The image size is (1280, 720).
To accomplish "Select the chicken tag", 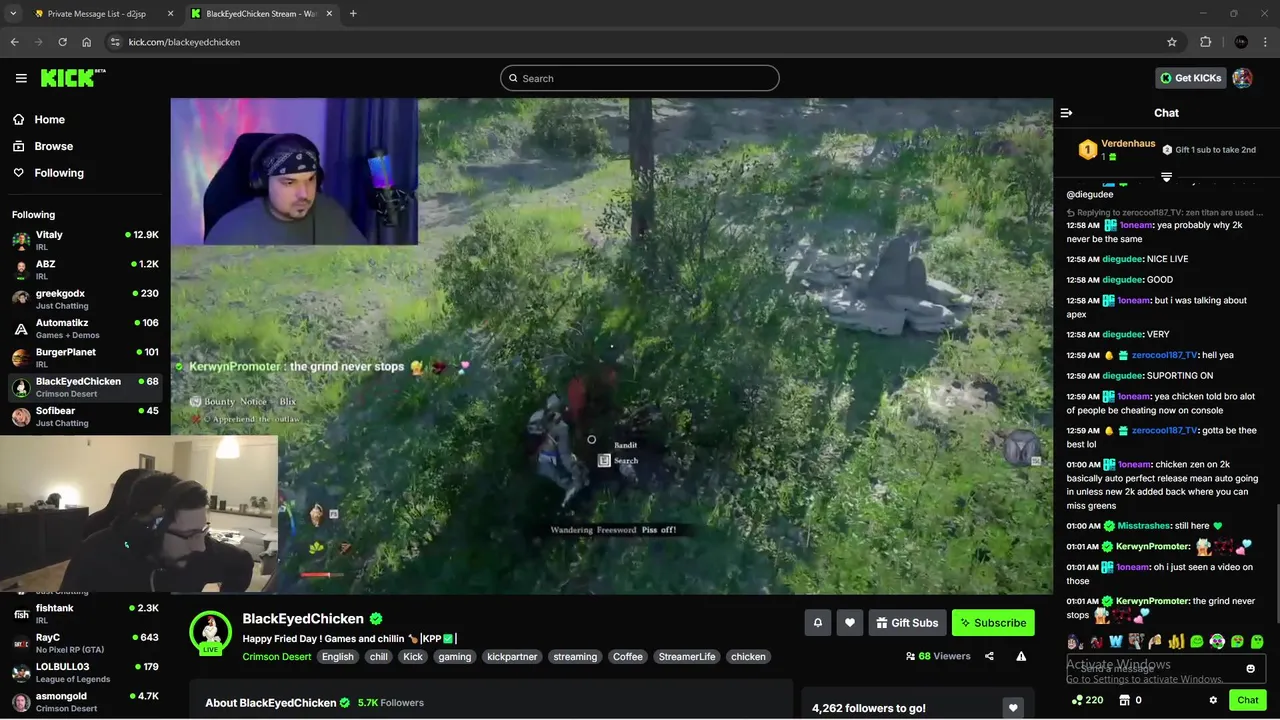I will tap(748, 657).
